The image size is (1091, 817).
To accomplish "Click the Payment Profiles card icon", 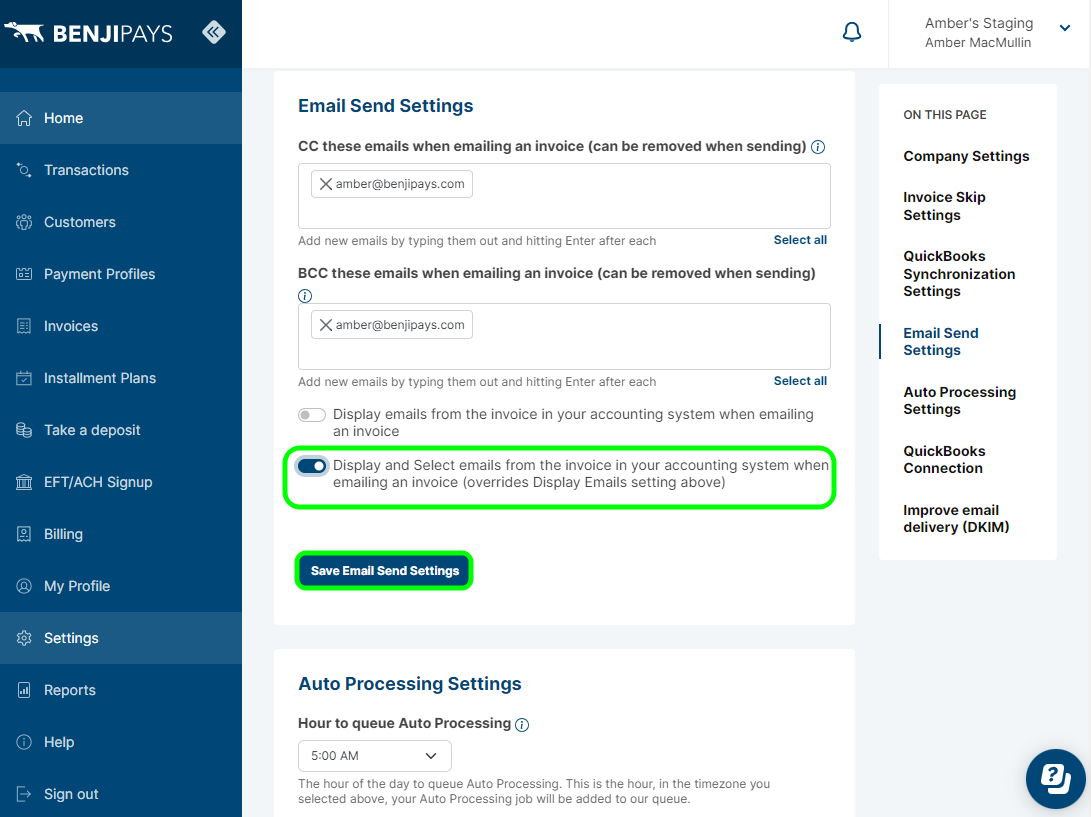I will 24,274.
